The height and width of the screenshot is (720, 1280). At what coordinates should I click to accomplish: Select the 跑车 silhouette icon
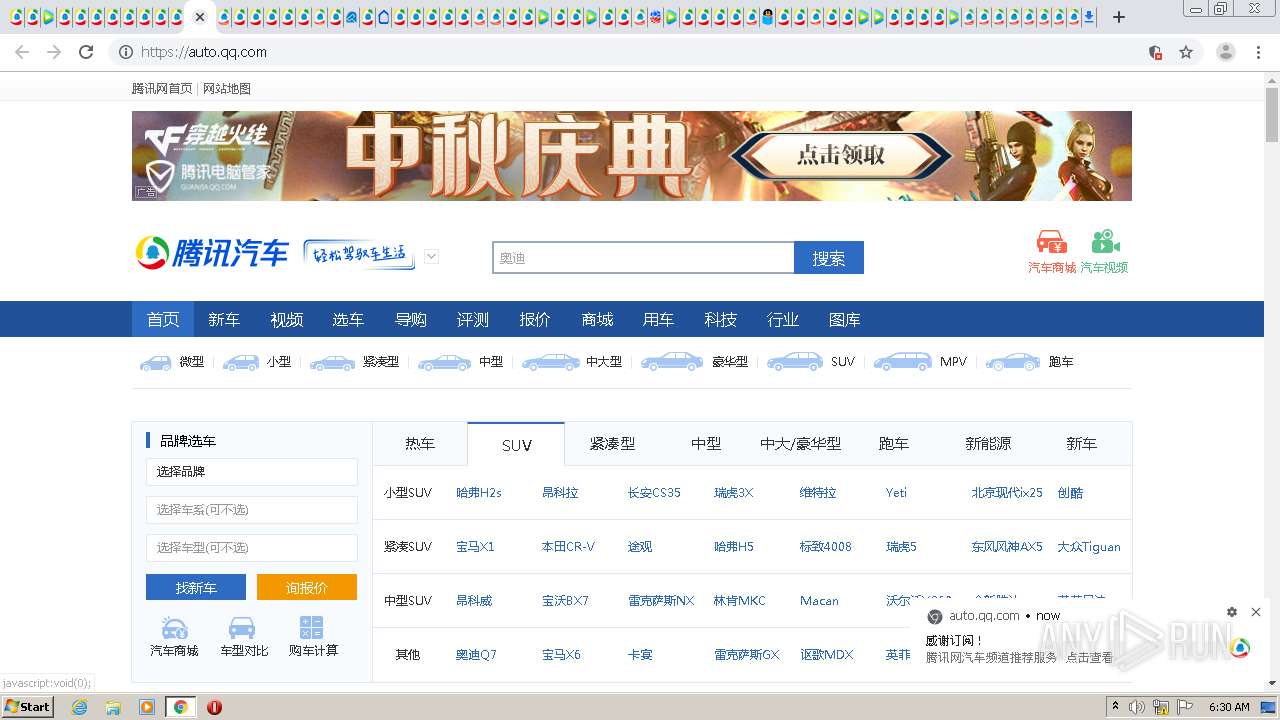click(x=1013, y=362)
